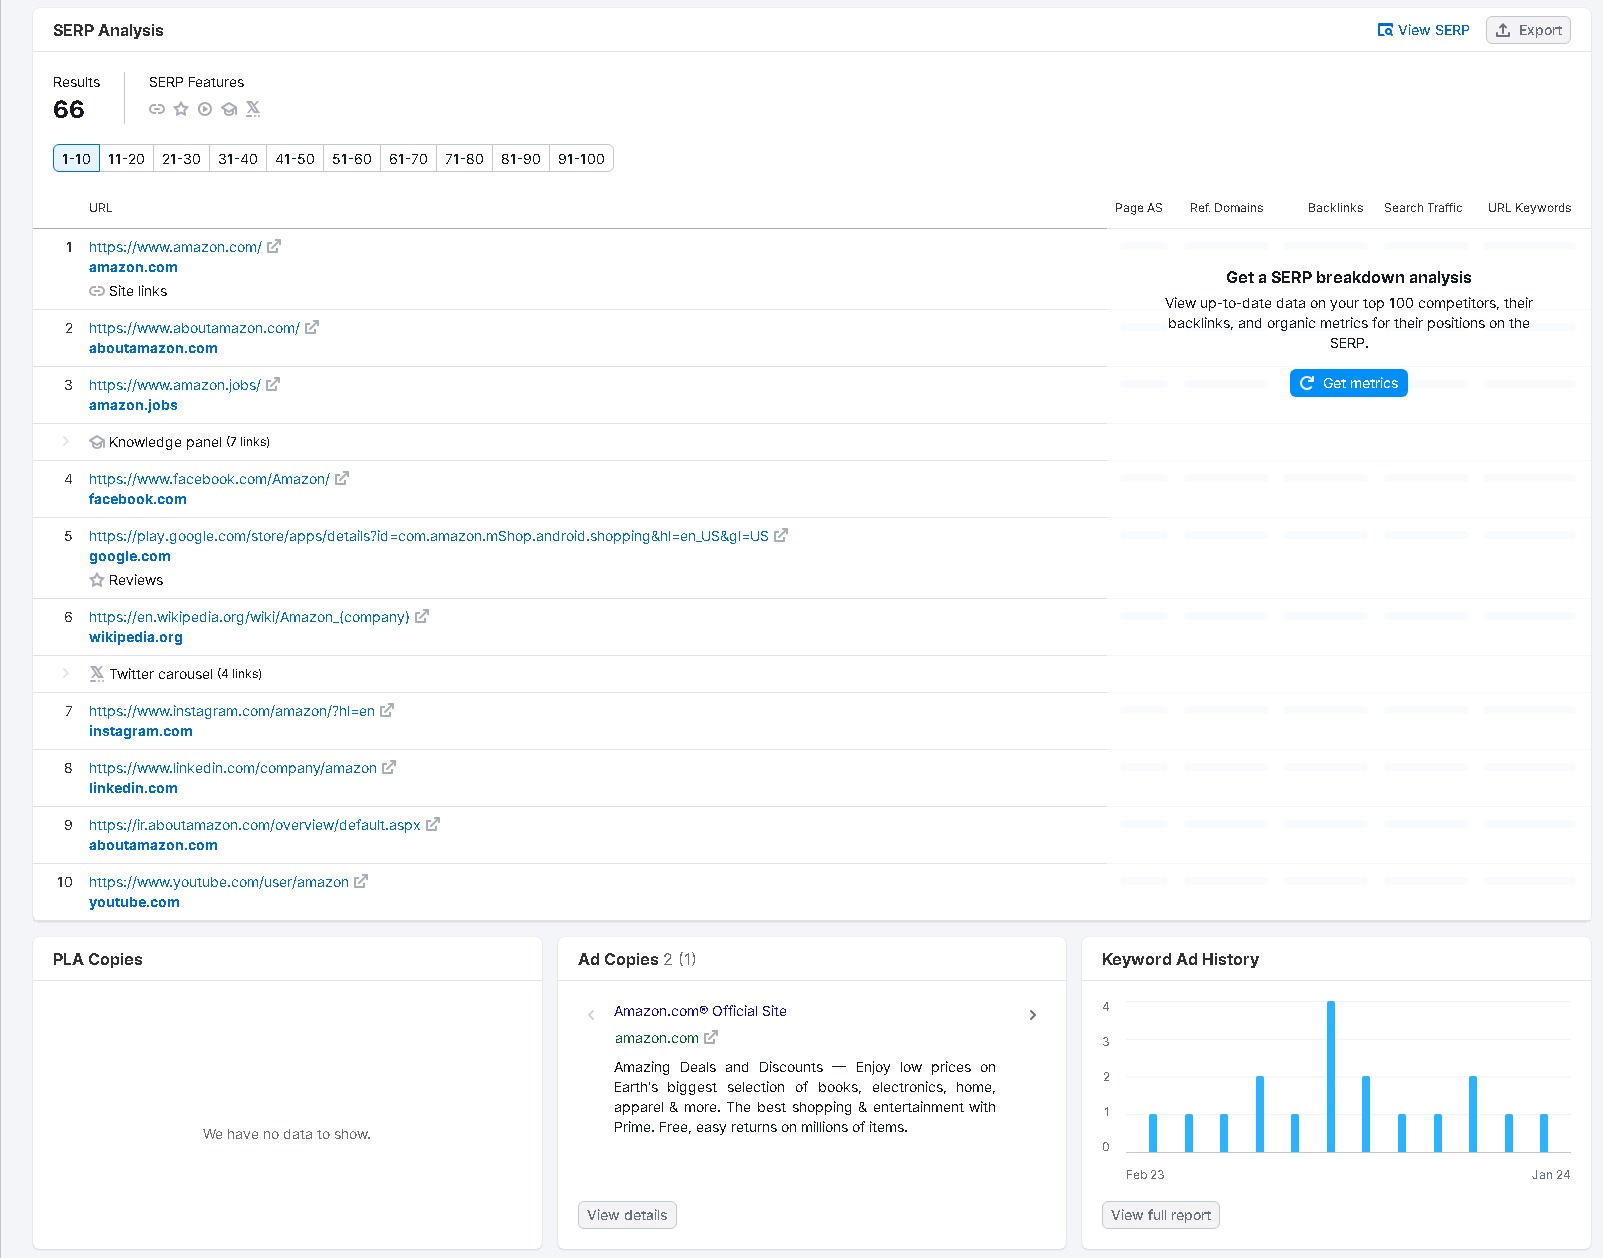
Task: Open ad copy amazon.com external link icon
Action: click(711, 1037)
